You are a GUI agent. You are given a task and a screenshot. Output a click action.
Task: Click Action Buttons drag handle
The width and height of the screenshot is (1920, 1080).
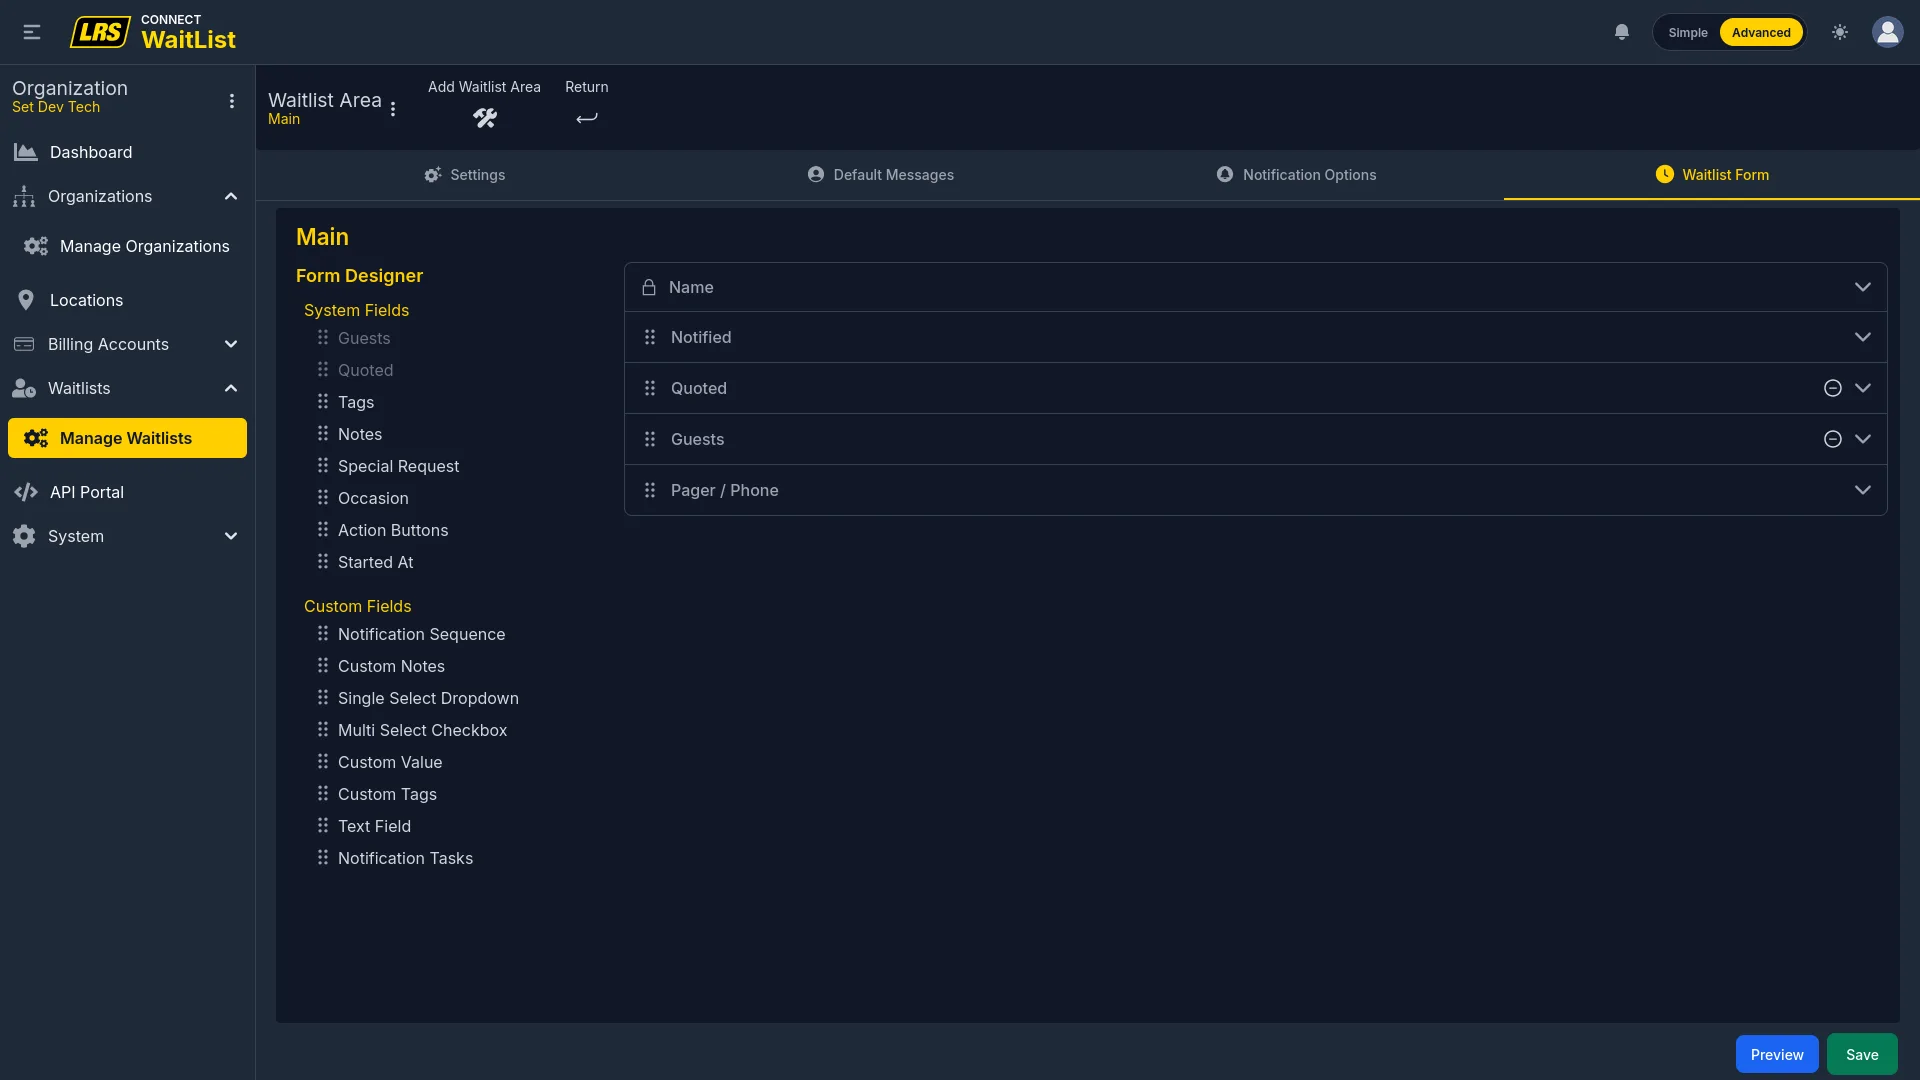click(x=323, y=529)
